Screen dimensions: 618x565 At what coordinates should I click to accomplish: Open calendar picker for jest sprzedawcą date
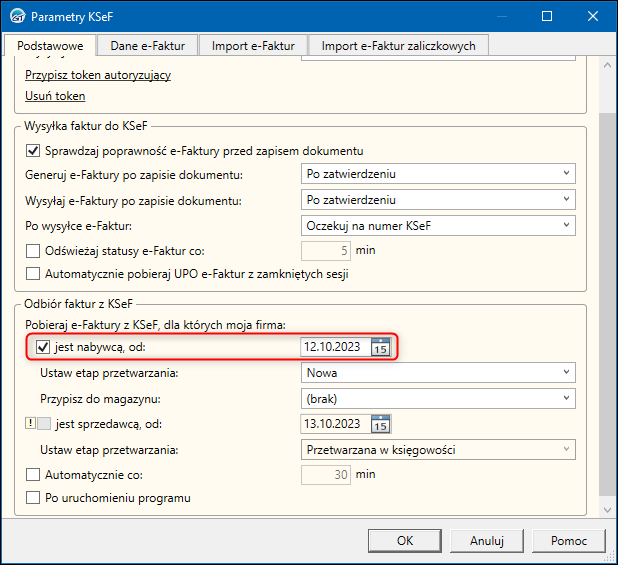(x=380, y=424)
